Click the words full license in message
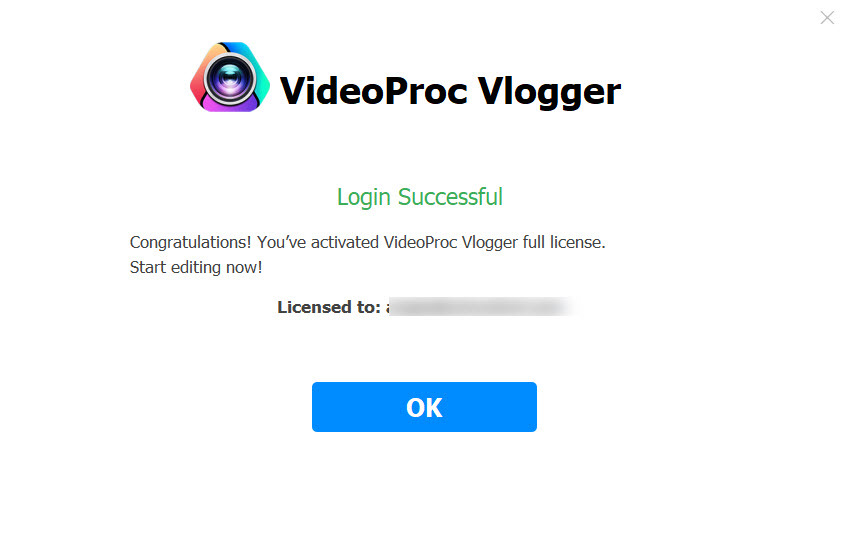Image resolution: width=850 pixels, height=550 pixels. point(564,242)
